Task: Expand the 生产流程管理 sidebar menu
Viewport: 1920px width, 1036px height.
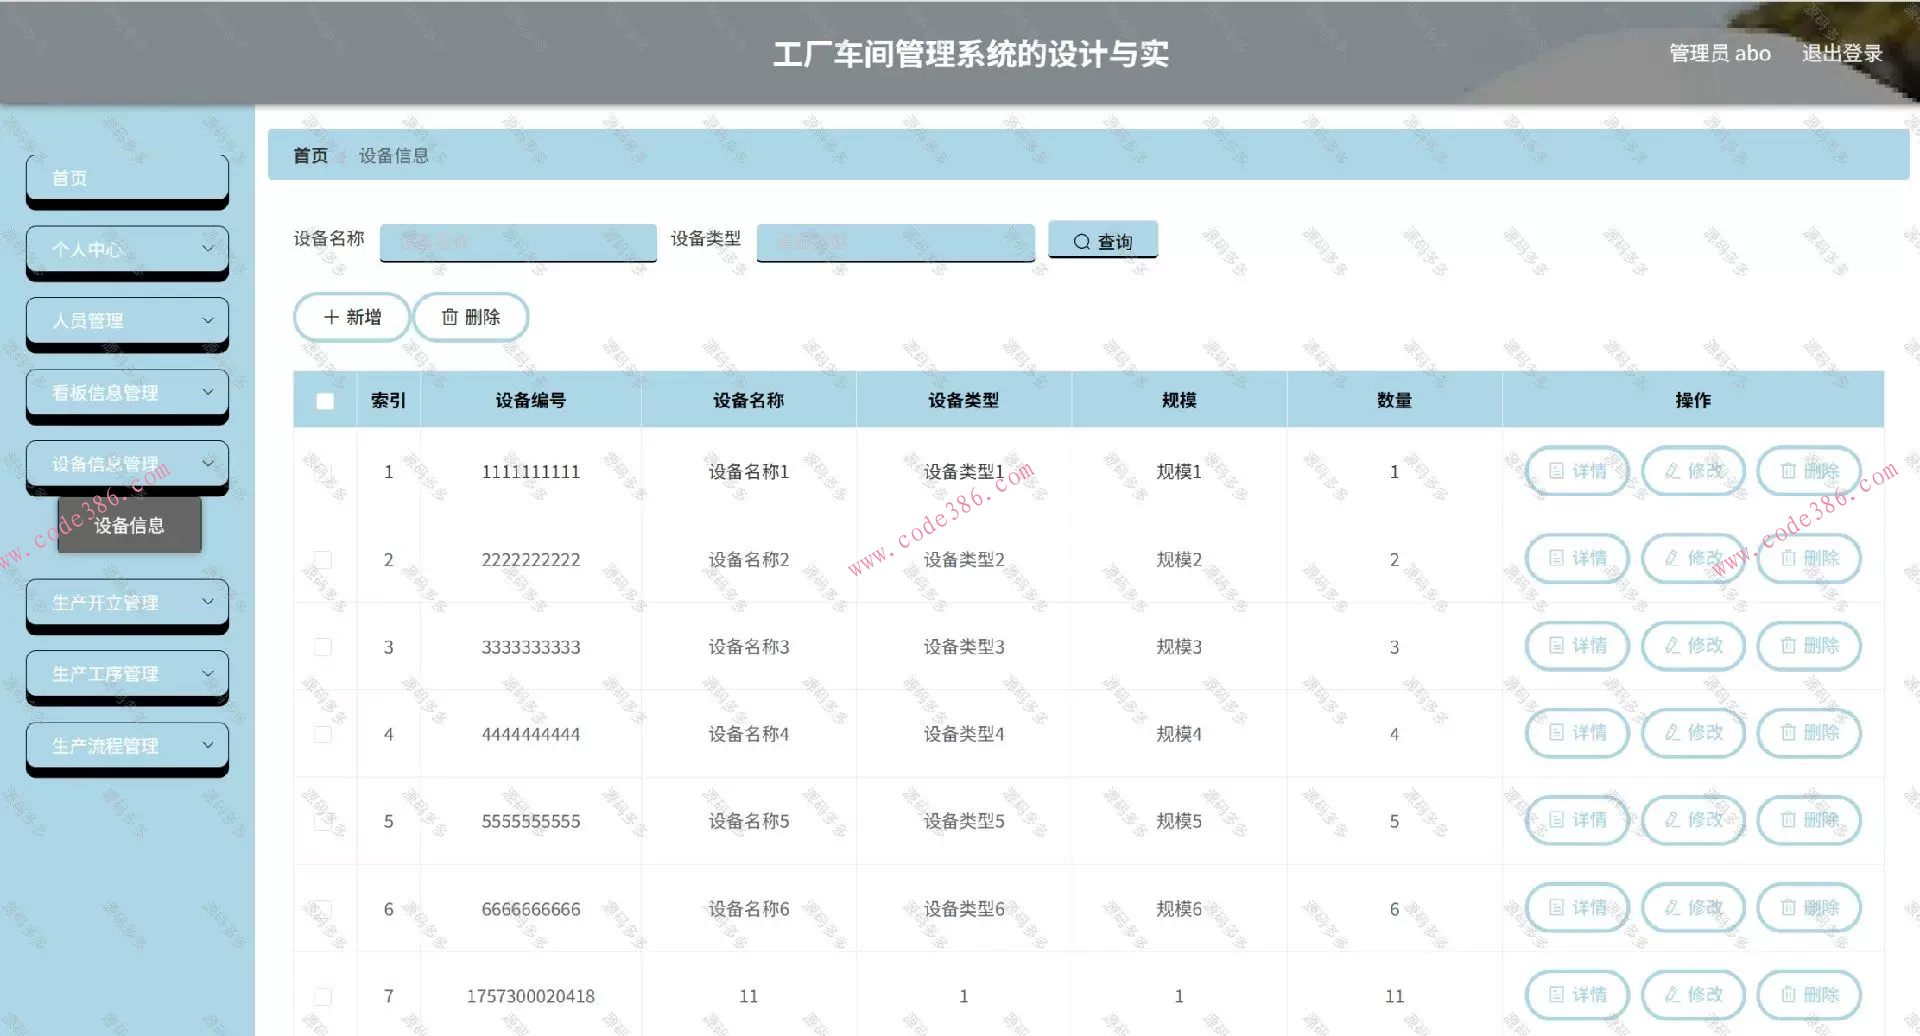Action: pos(127,745)
